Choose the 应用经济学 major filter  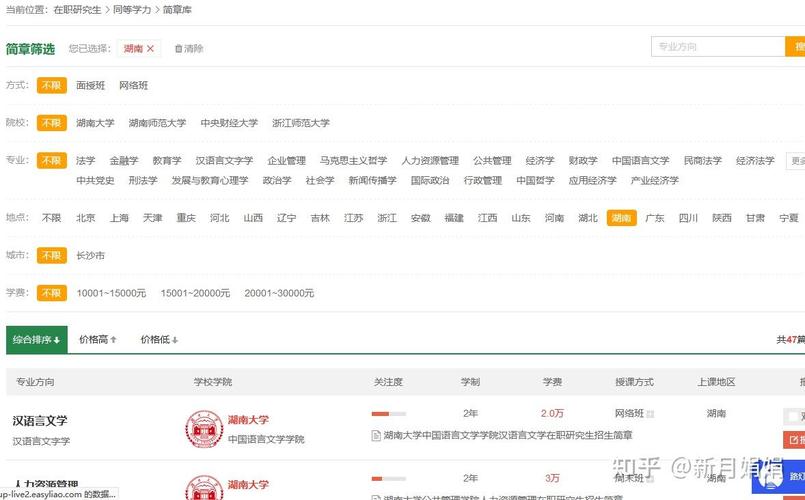click(x=592, y=181)
